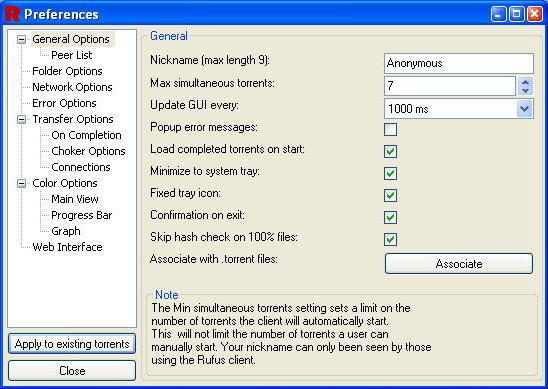Toggle Minimize to system tray checkbox

(390, 173)
